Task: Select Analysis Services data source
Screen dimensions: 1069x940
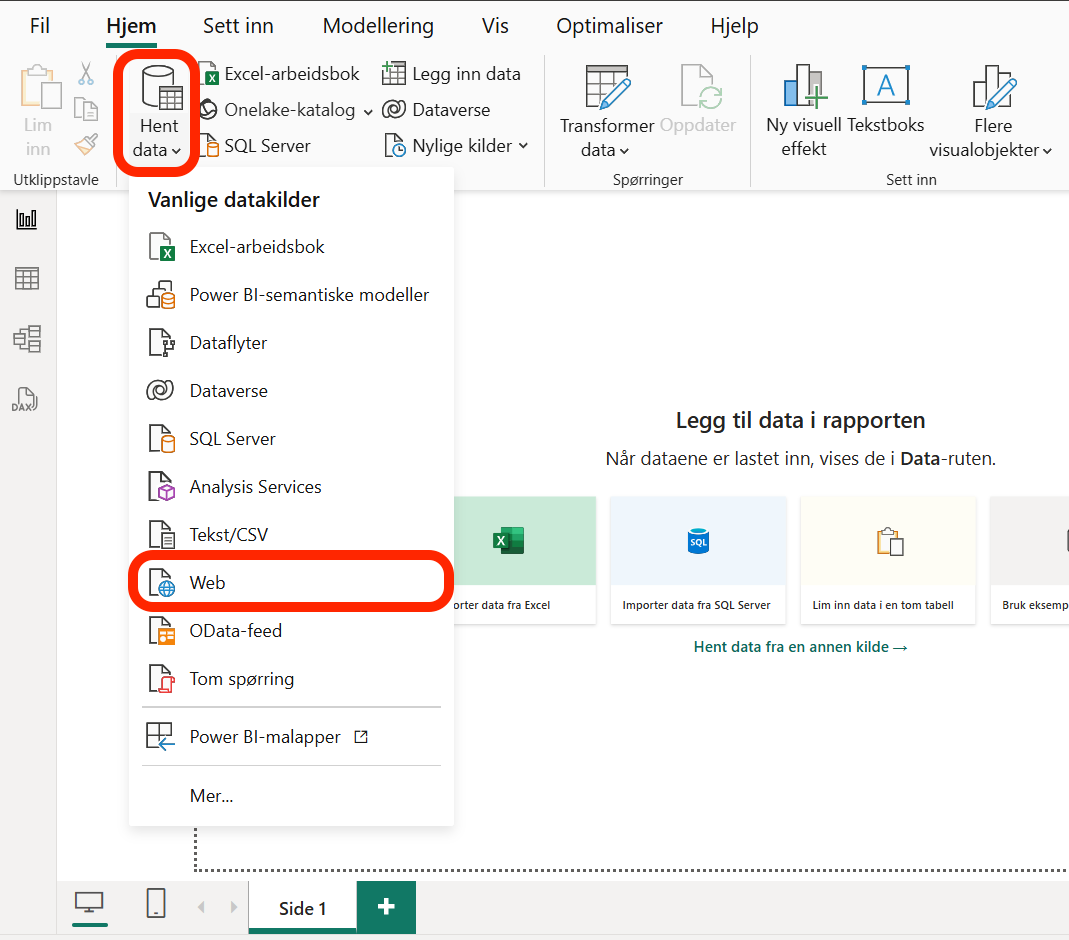Action: point(291,487)
